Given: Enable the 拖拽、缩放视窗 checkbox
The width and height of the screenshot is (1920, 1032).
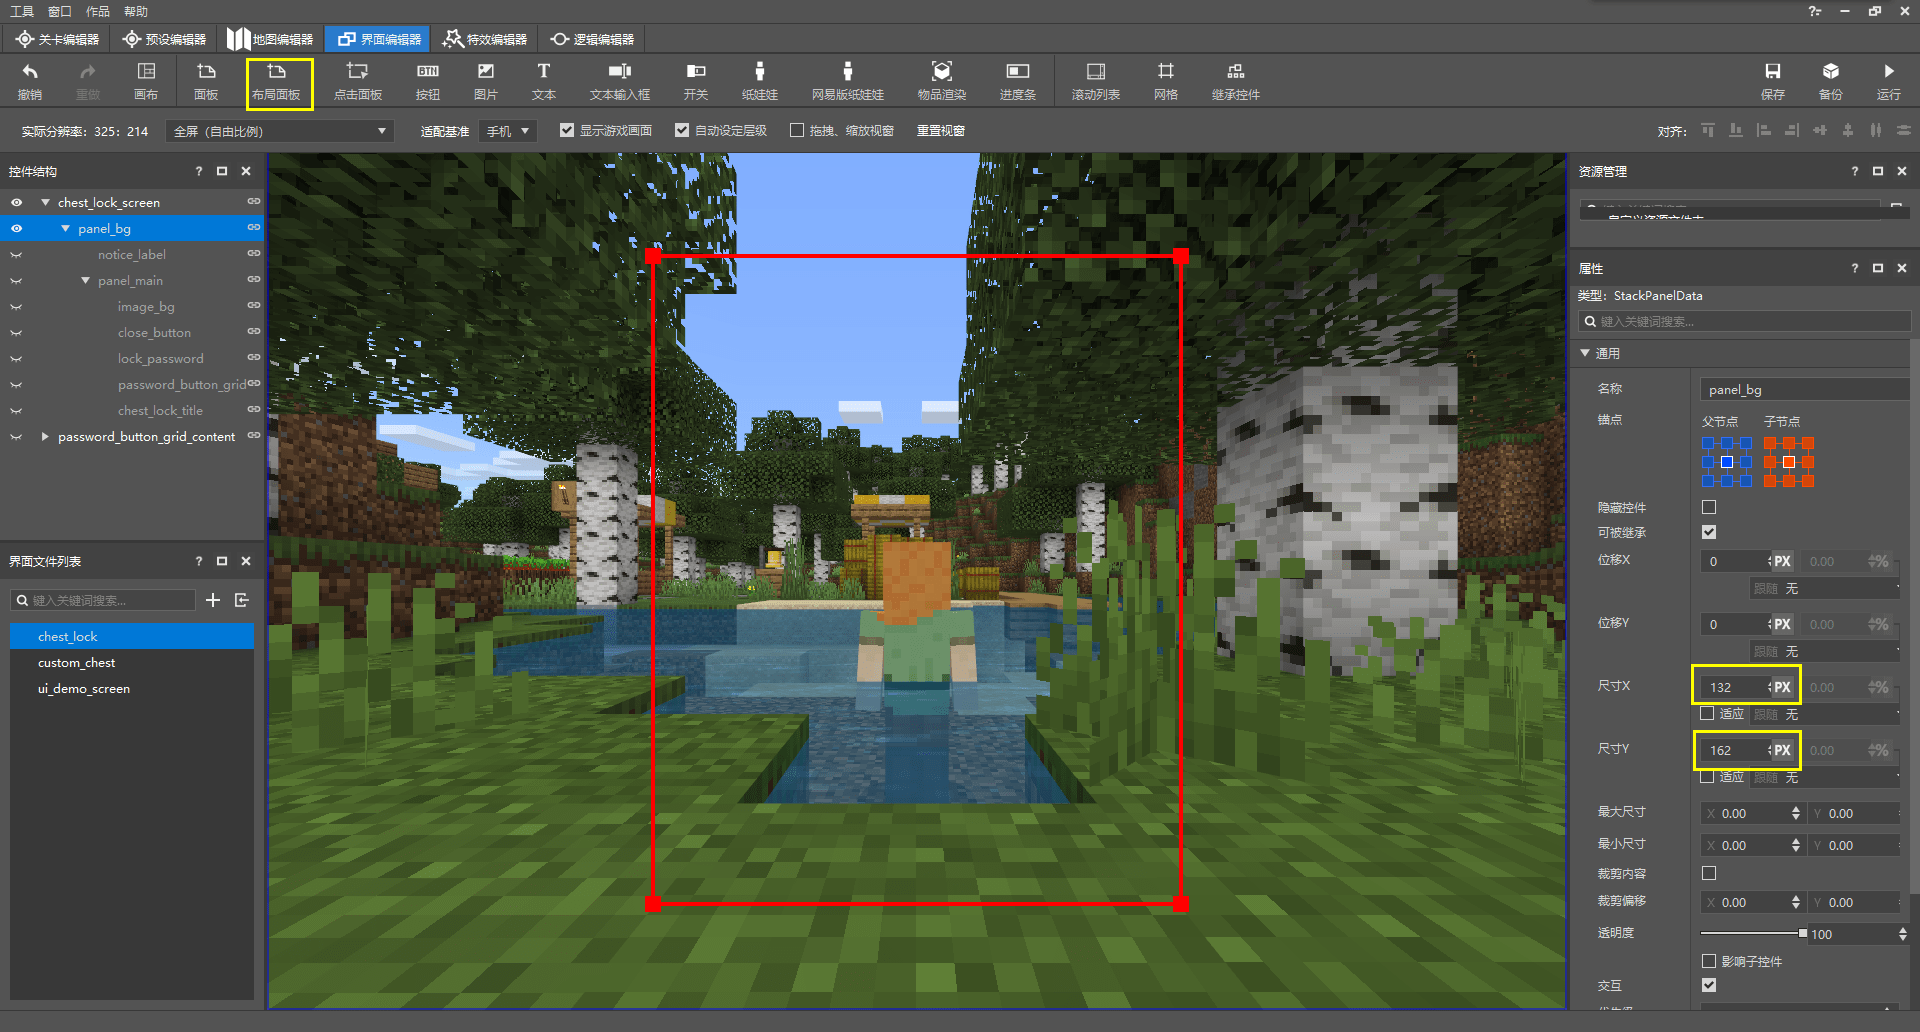Looking at the screenshot, I should click(x=797, y=130).
